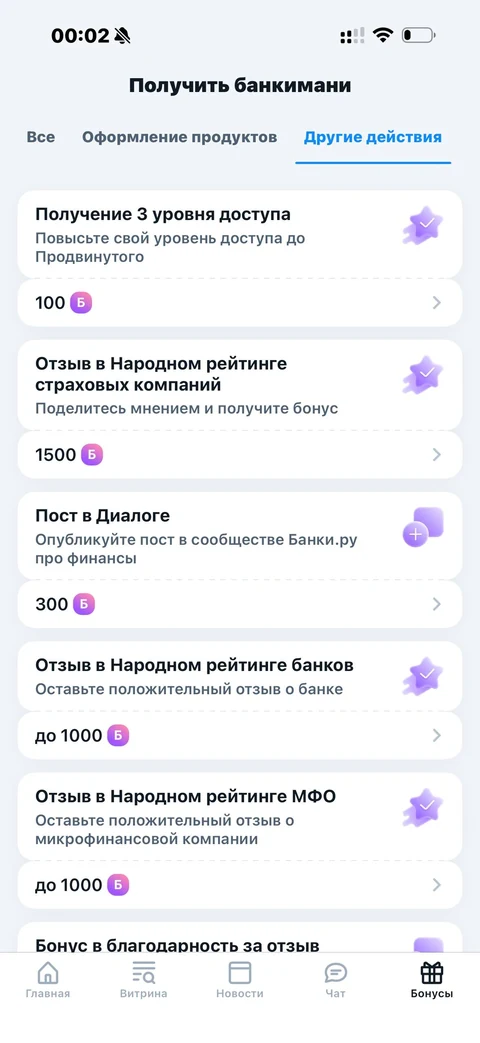Open Отзыв в Народном рейтинге страховых компаний

point(239,385)
